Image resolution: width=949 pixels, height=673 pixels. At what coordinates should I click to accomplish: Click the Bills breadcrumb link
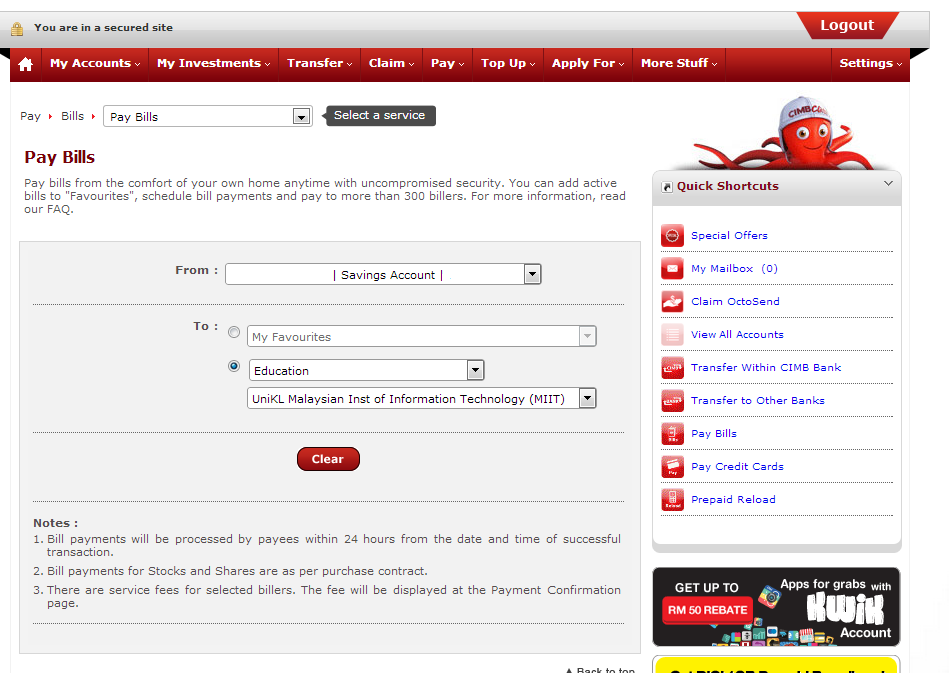pos(73,116)
